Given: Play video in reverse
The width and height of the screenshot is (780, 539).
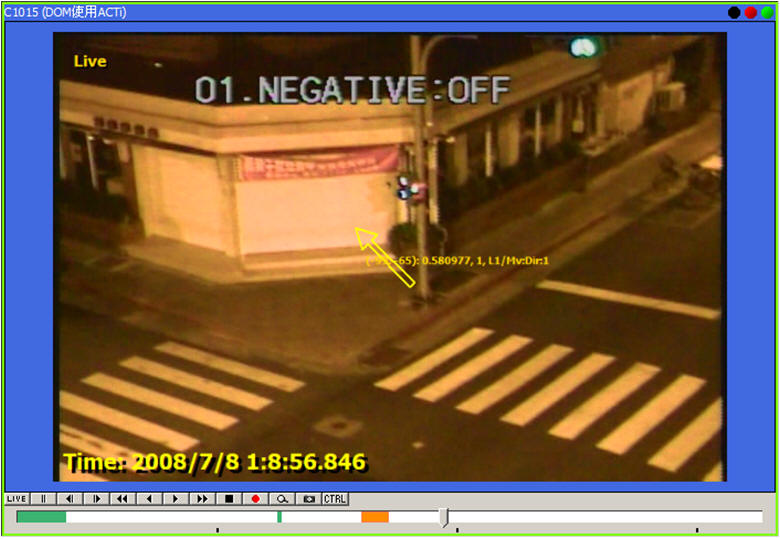Looking at the screenshot, I should click(x=149, y=498).
